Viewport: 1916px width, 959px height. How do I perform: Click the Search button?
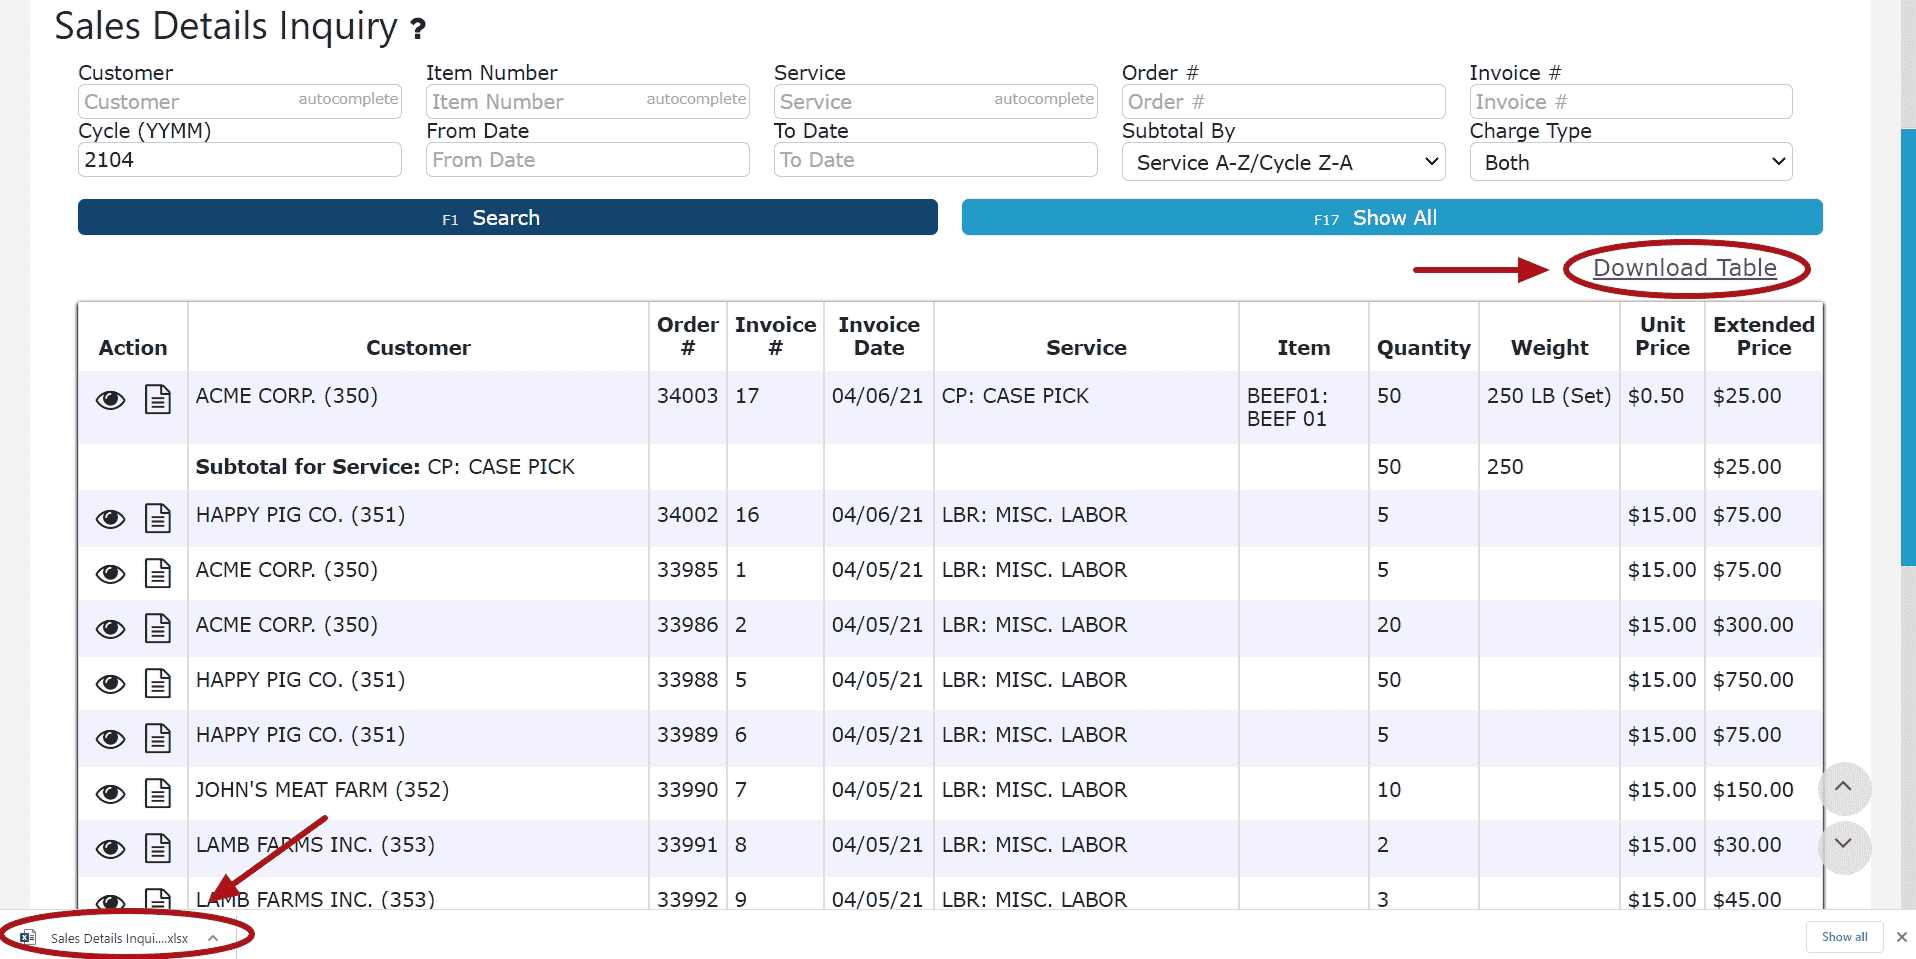507,218
